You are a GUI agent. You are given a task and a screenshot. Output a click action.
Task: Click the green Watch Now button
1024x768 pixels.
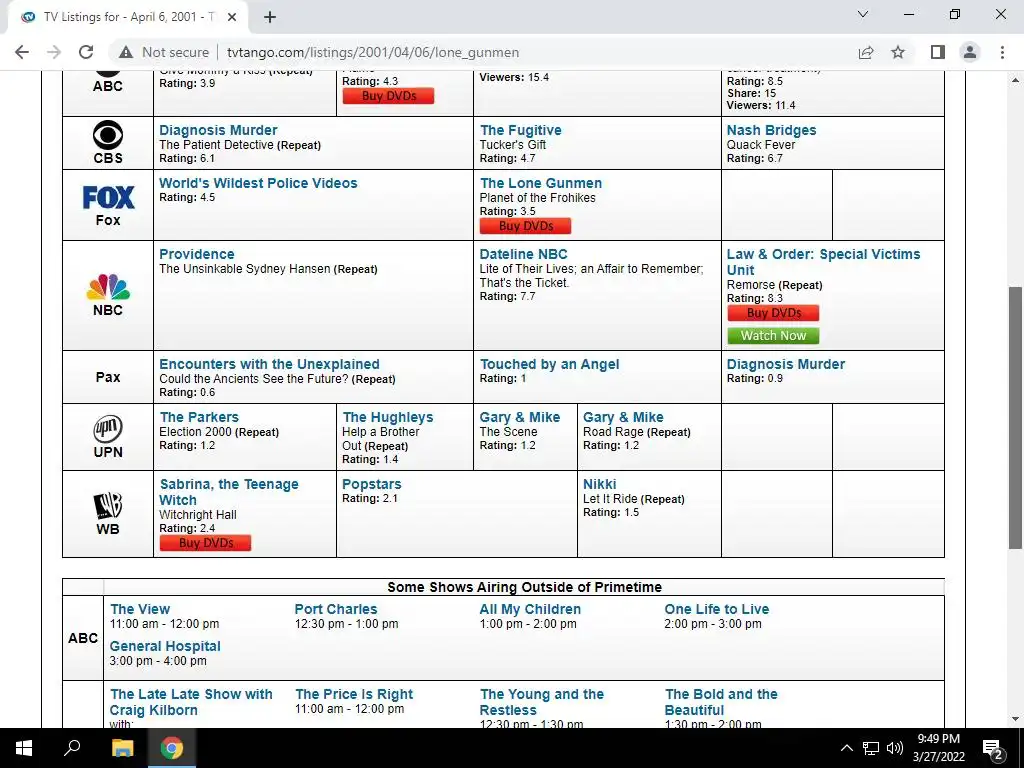point(773,336)
